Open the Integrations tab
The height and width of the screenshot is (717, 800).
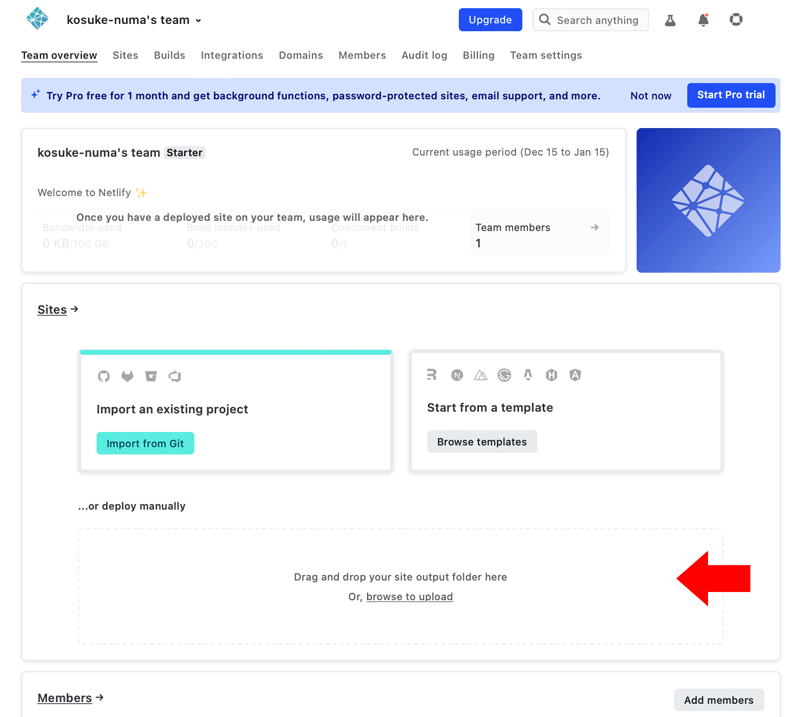tap(232, 55)
